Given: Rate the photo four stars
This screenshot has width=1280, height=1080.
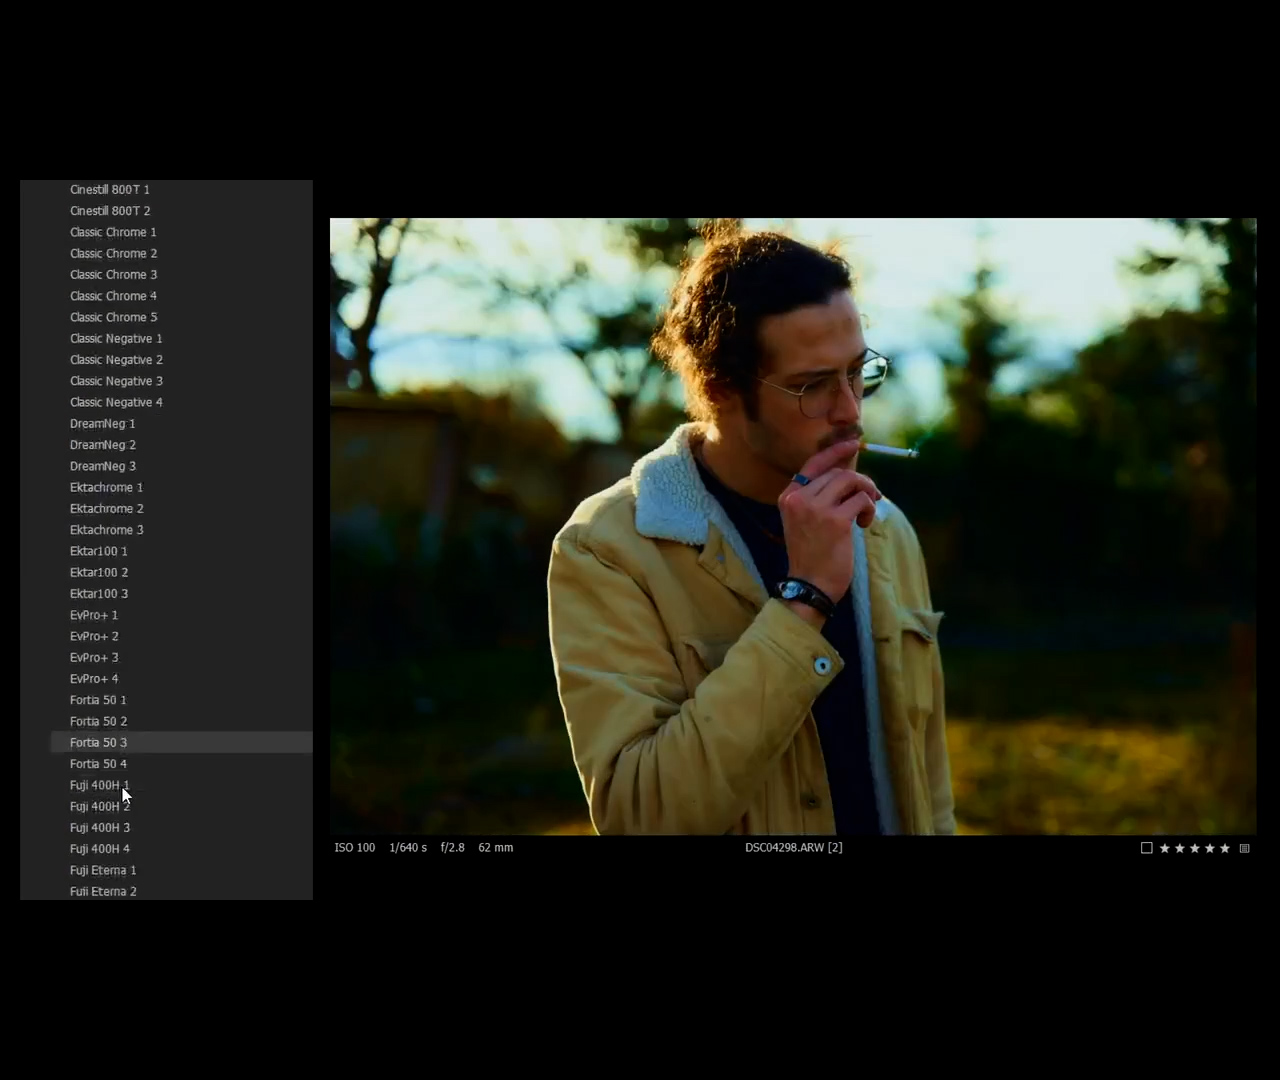Looking at the screenshot, I should click(1209, 847).
